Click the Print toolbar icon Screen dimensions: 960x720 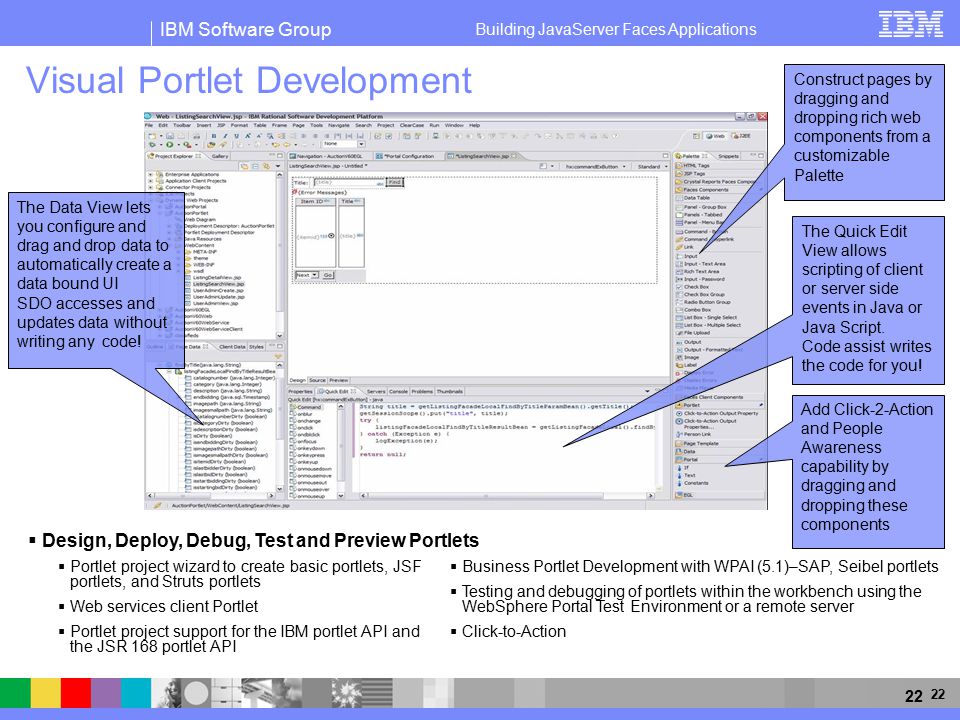click(197, 136)
